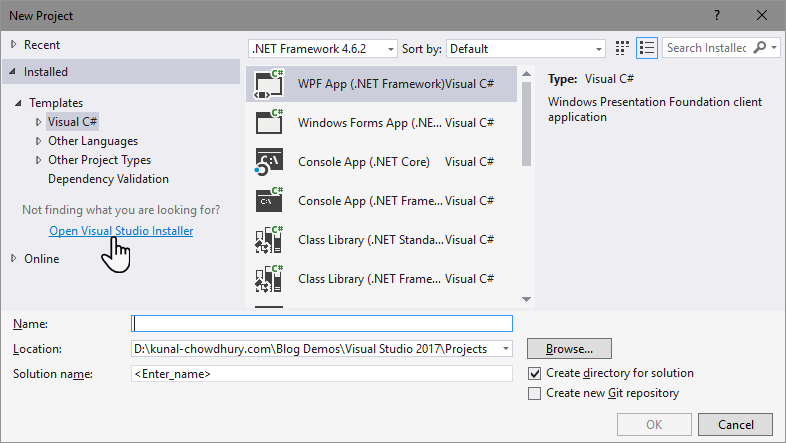Focus the project Name field
The height and width of the screenshot is (443, 786).
[x=322, y=324]
